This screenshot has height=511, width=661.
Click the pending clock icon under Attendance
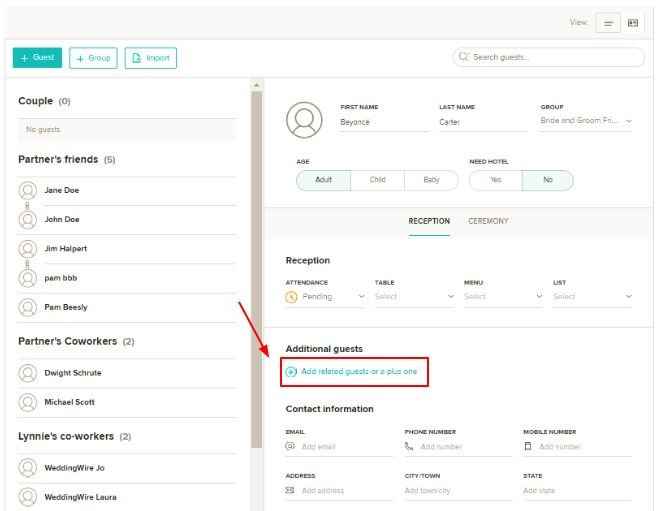click(291, 297)
